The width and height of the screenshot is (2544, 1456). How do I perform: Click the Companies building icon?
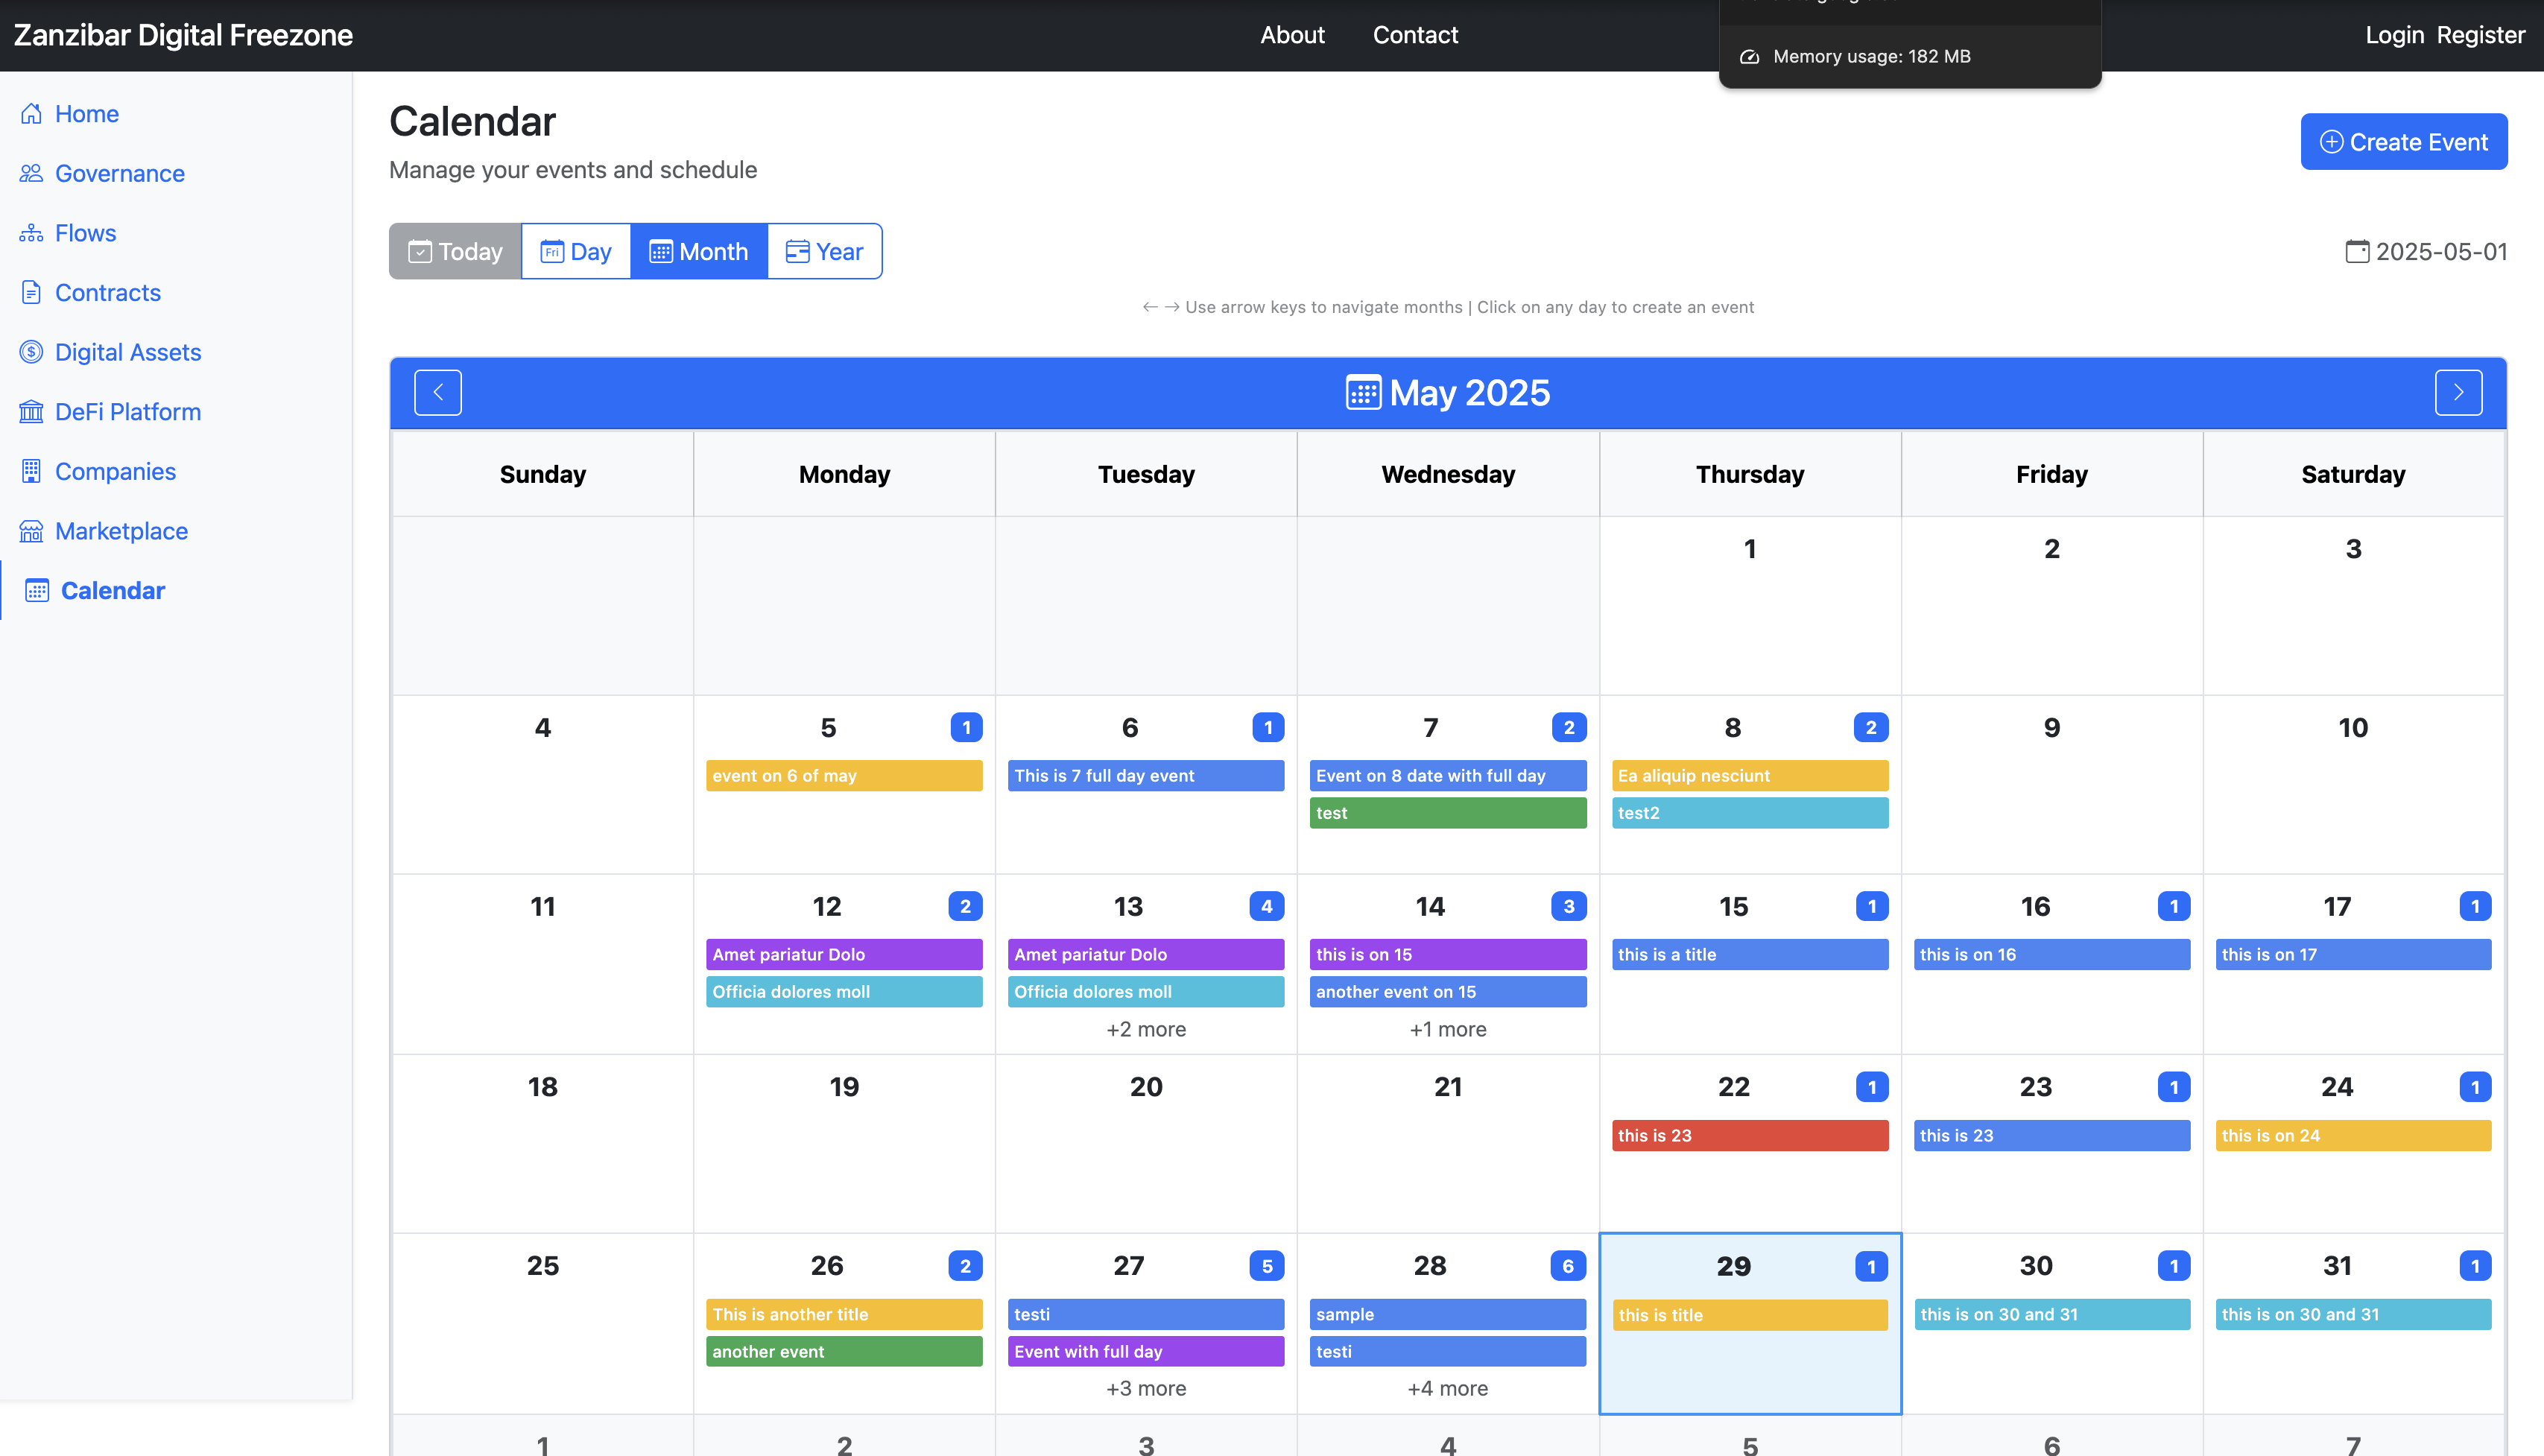tap(31, 471)
